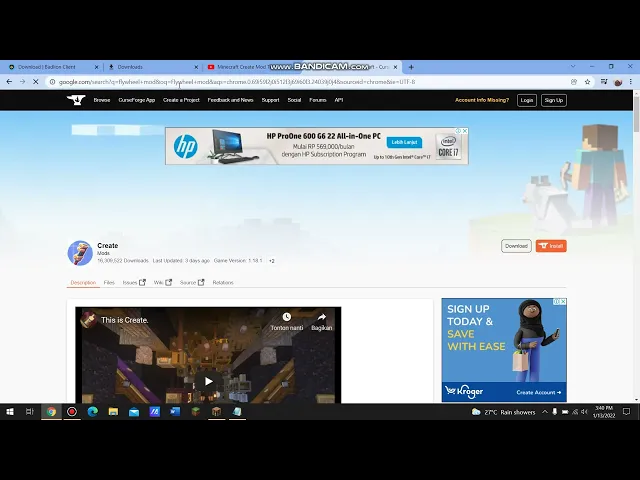Click the Sign Up button
This screenshot has height=480, width=640.
tap(553, 100)
